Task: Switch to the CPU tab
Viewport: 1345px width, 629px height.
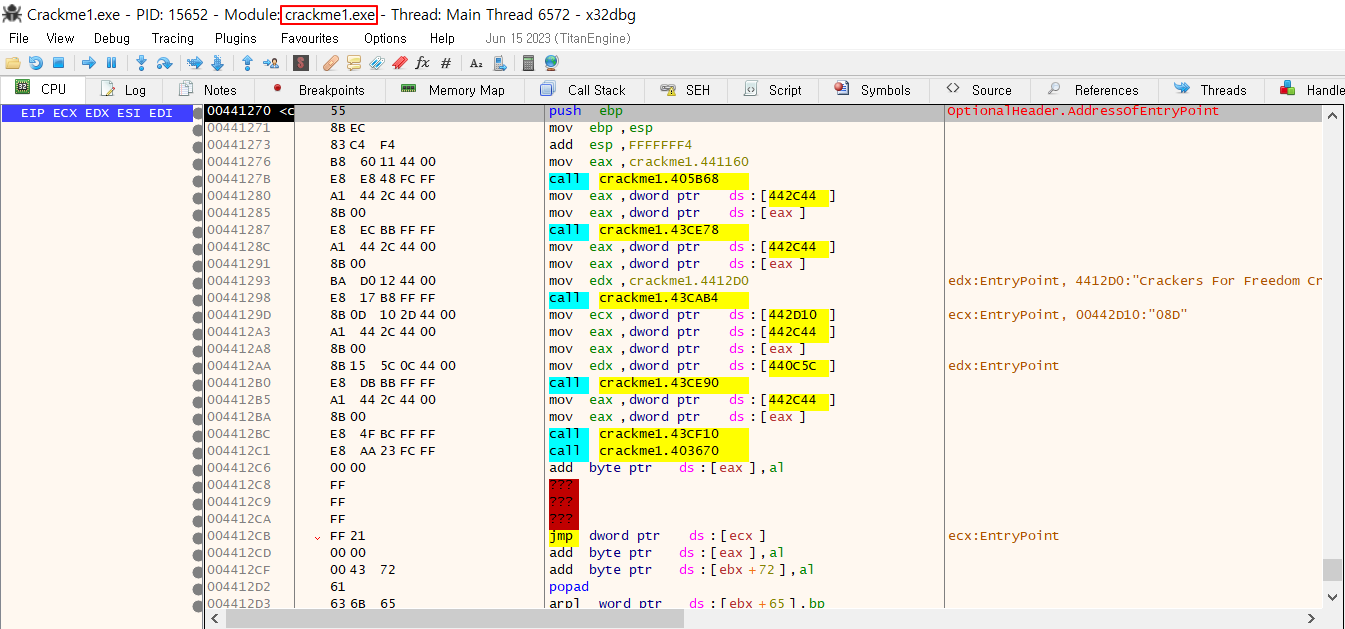Action: [x=41, y=89]
